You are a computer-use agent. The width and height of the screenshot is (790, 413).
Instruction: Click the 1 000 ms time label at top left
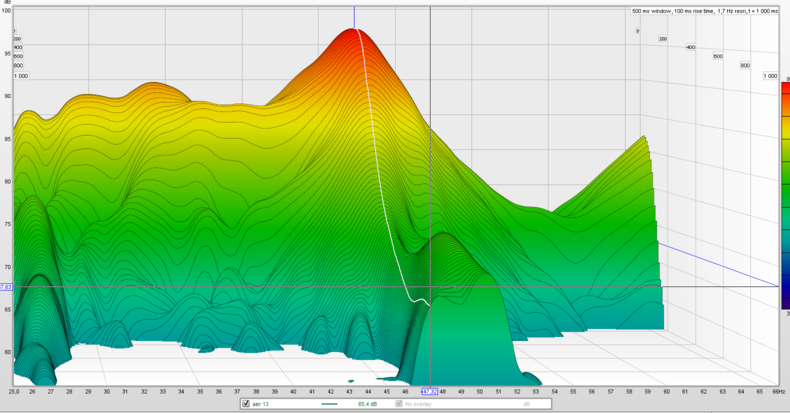point(20,76)
